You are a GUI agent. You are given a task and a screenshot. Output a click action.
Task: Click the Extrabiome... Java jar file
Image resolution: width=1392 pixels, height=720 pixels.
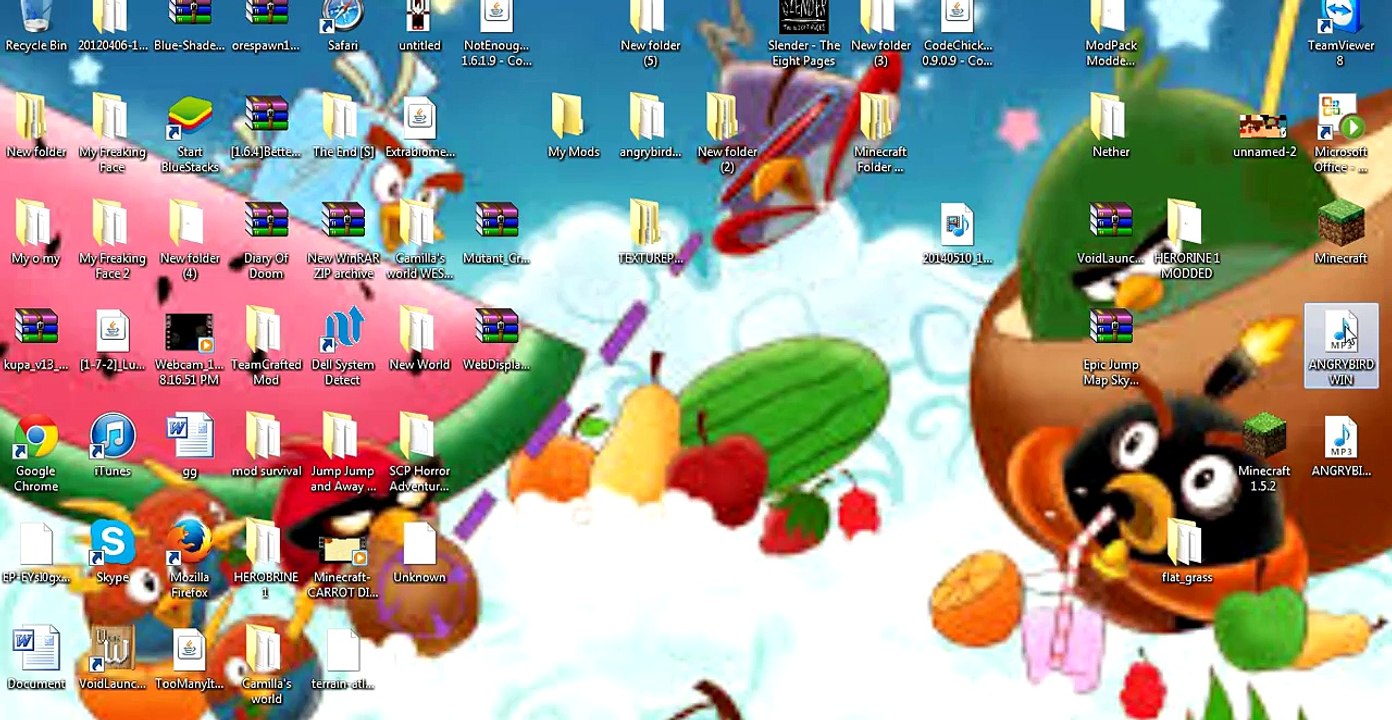pyautogui.click(x=420, y=128)
